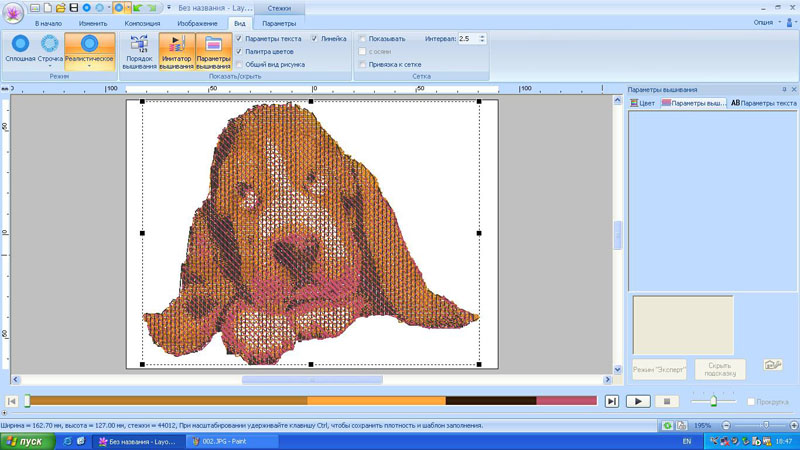Toggle the Параметры вышивания panel button
This screenshot has height=450, width=800.
click(213, 52)
